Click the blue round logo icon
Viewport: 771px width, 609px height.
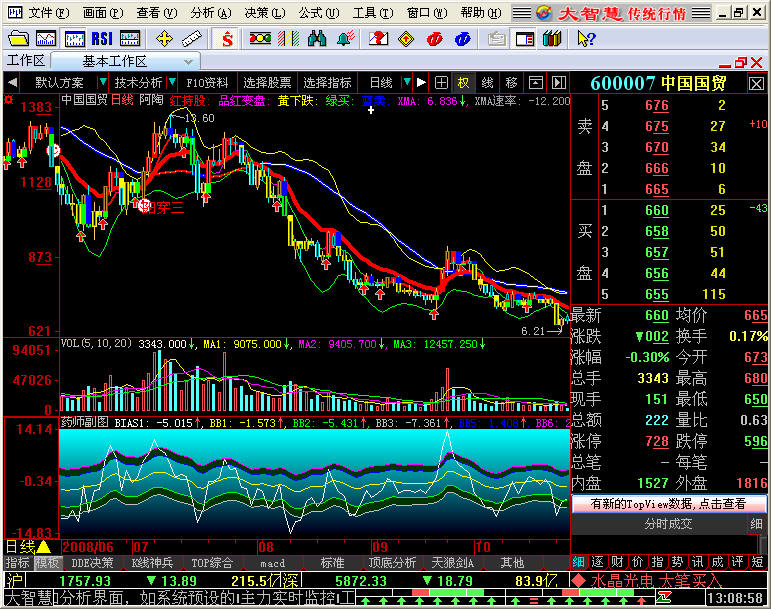coord(463,38)
